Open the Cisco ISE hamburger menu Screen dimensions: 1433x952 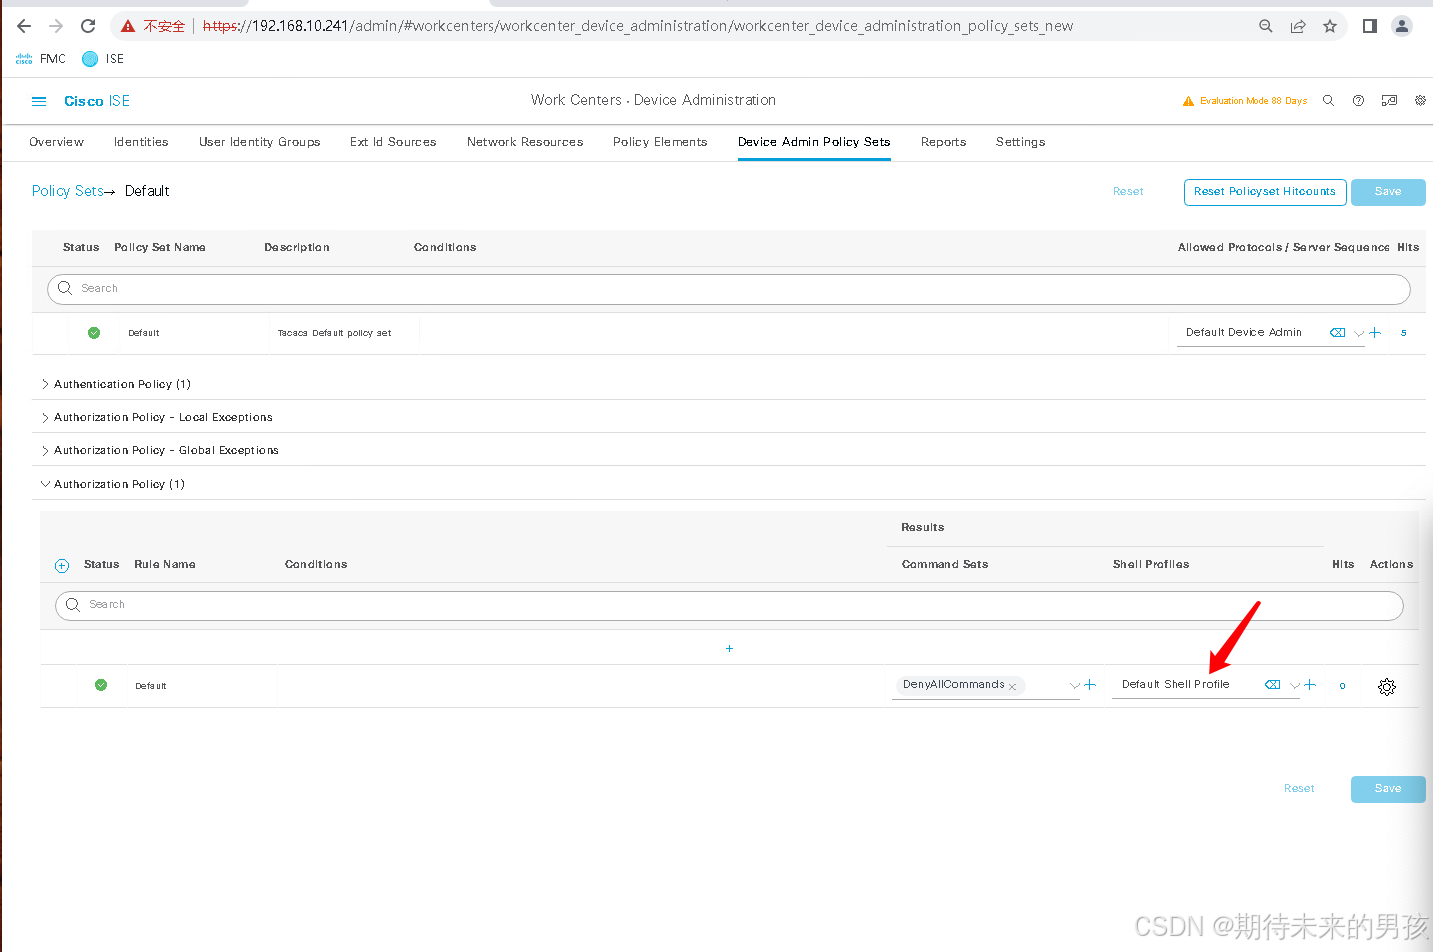39,101
